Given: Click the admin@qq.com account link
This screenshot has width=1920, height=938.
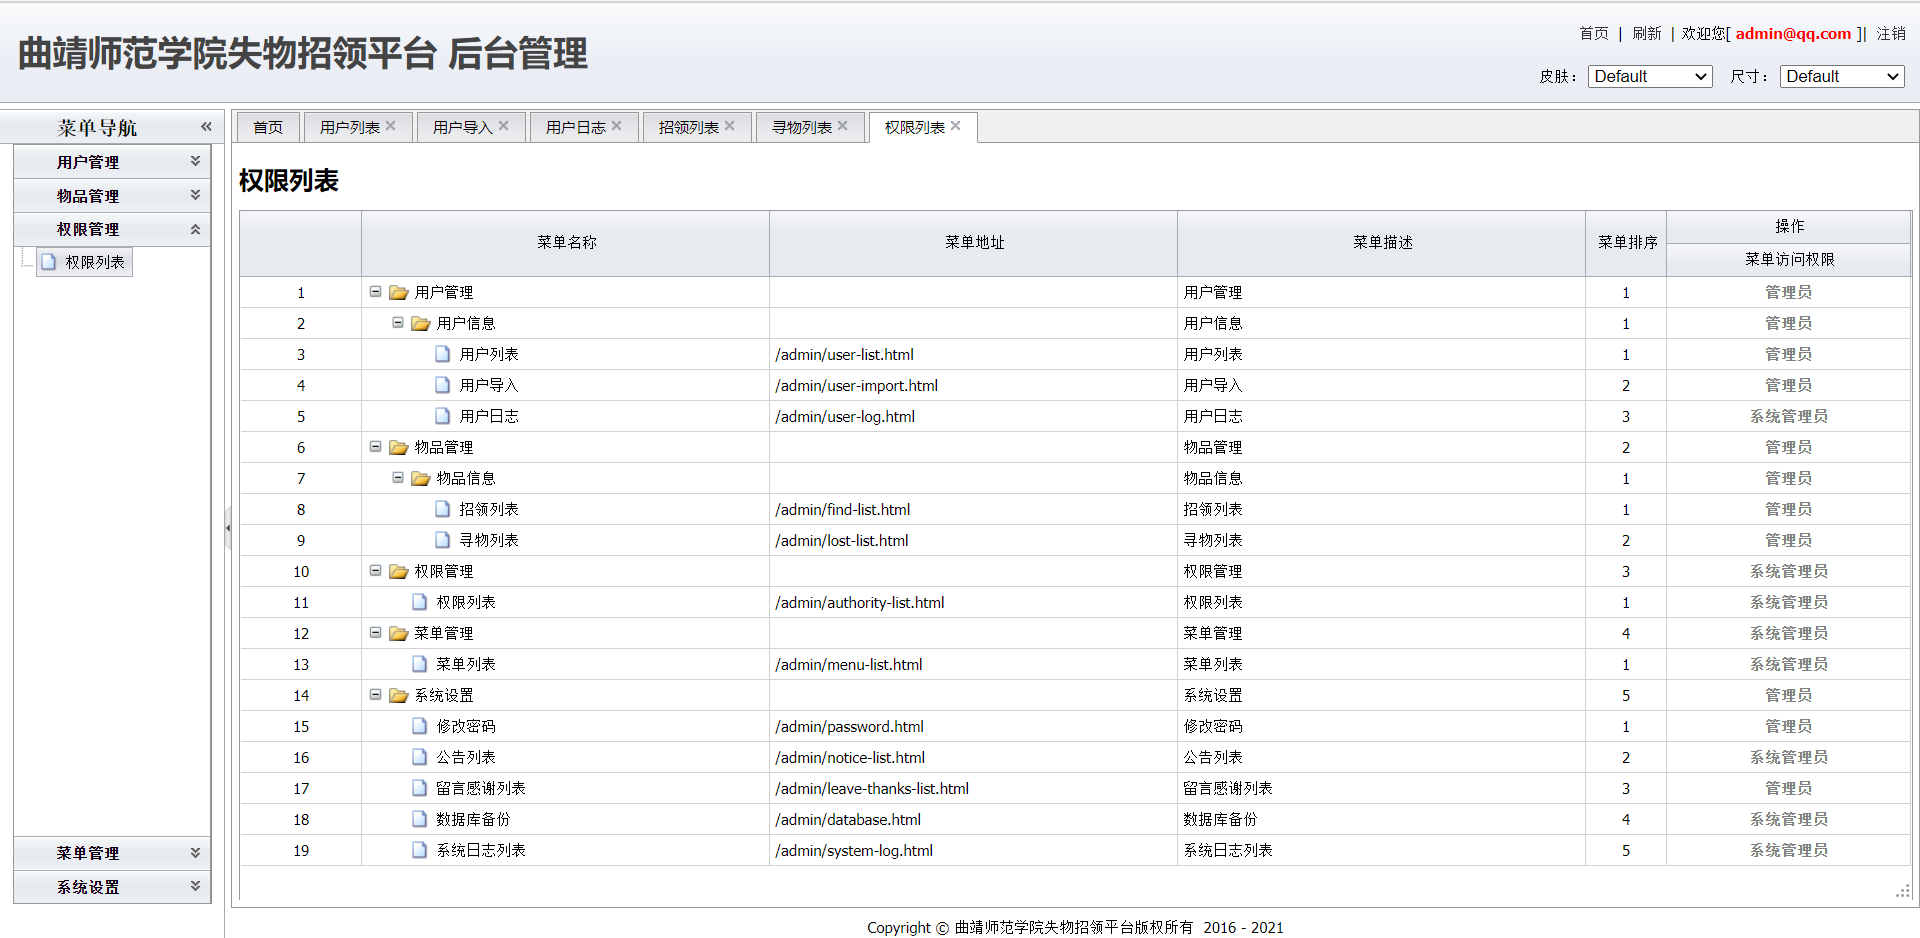Looking at the screenshot, I should coord(1793,33).
